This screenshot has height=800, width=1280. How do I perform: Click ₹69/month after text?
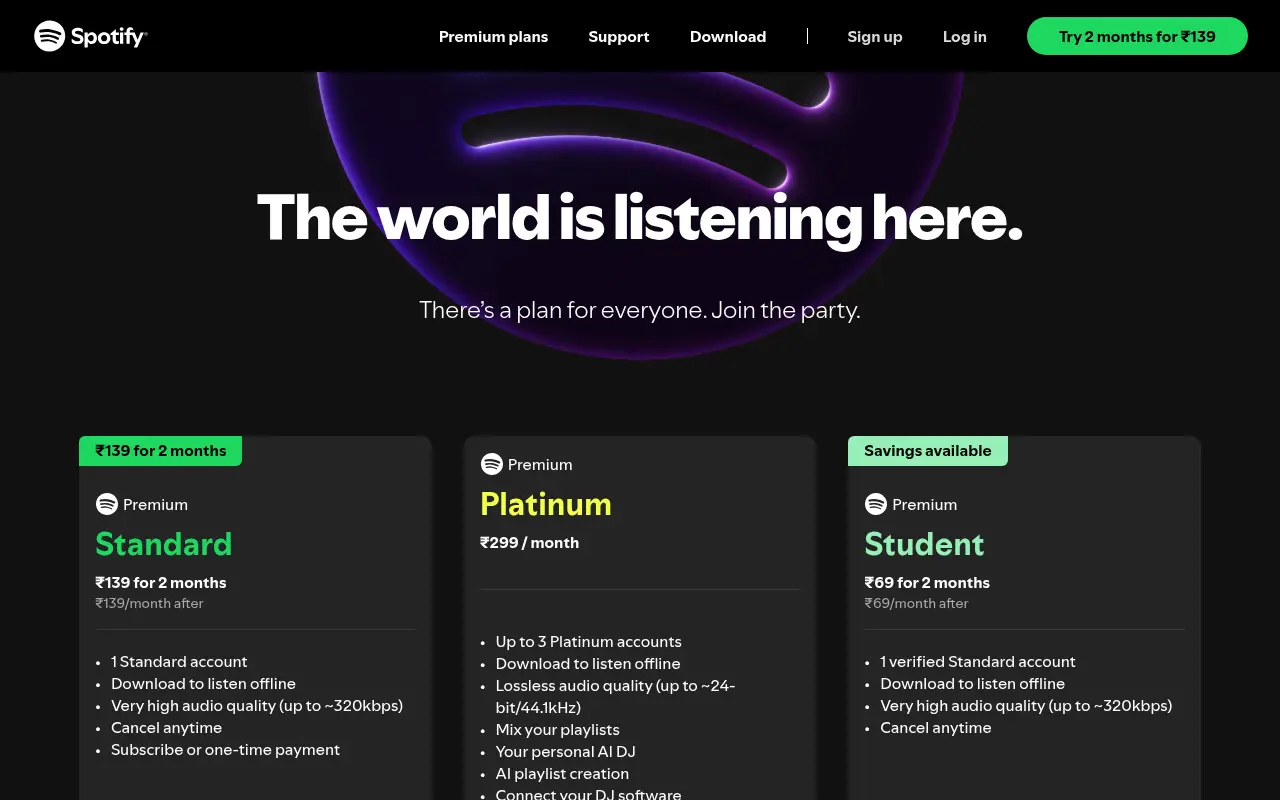coord(917,604)
